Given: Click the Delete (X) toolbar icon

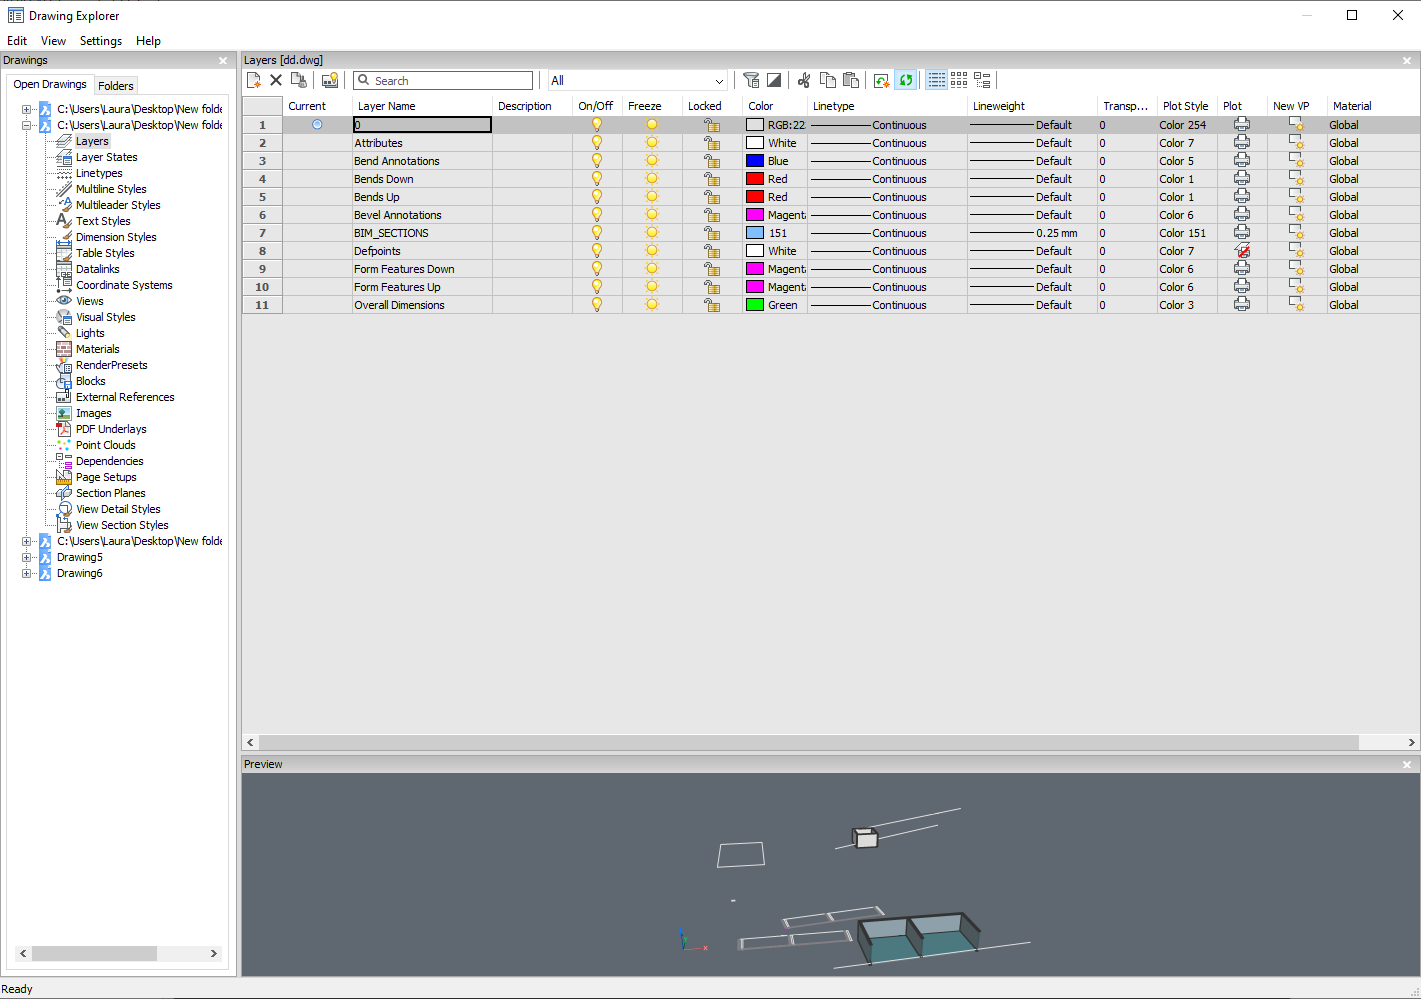Looking at the screenshot, I should 276,80.
